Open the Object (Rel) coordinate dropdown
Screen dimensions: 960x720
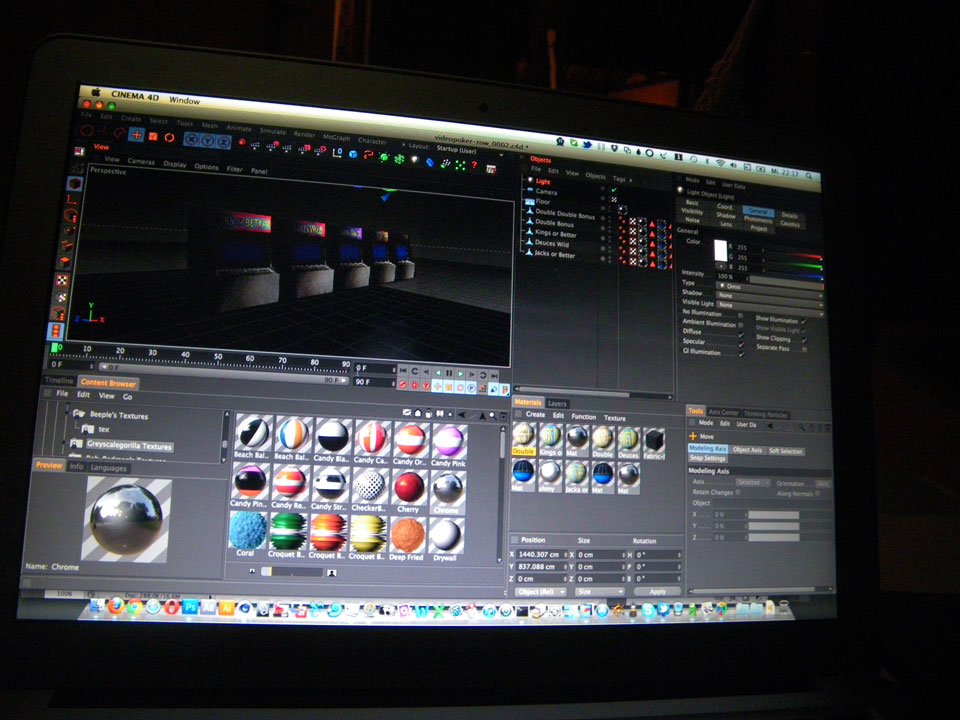pyautogui.click(x=540, y=591)
